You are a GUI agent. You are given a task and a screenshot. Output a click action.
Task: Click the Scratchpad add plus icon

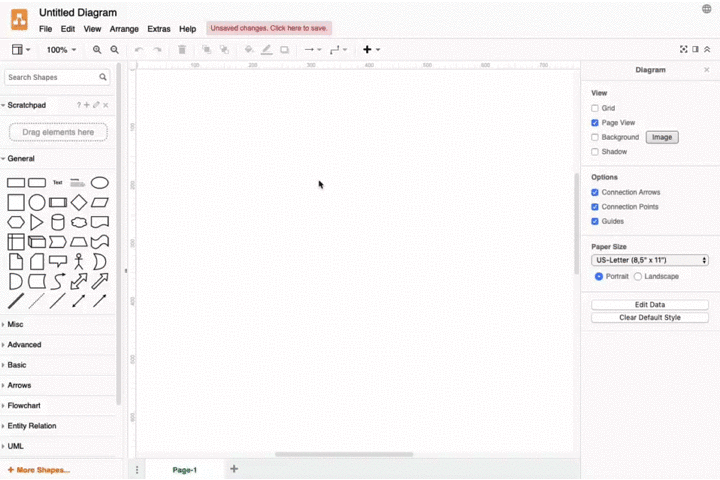(87, 105)
